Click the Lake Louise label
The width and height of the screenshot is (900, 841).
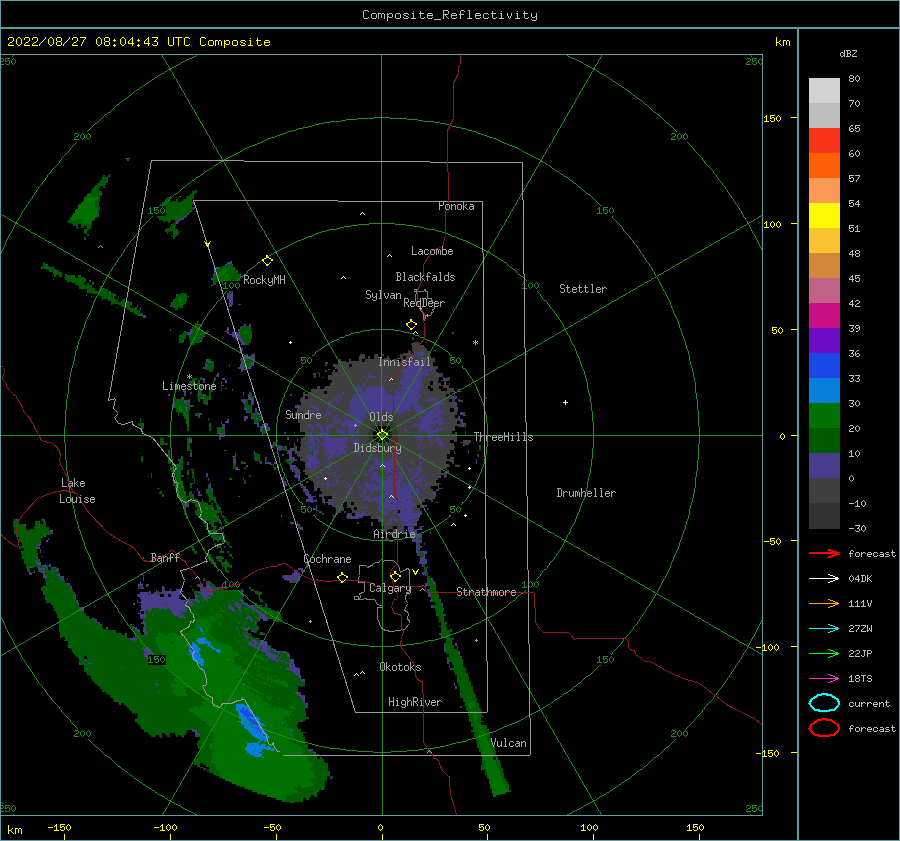coord(77,491)
